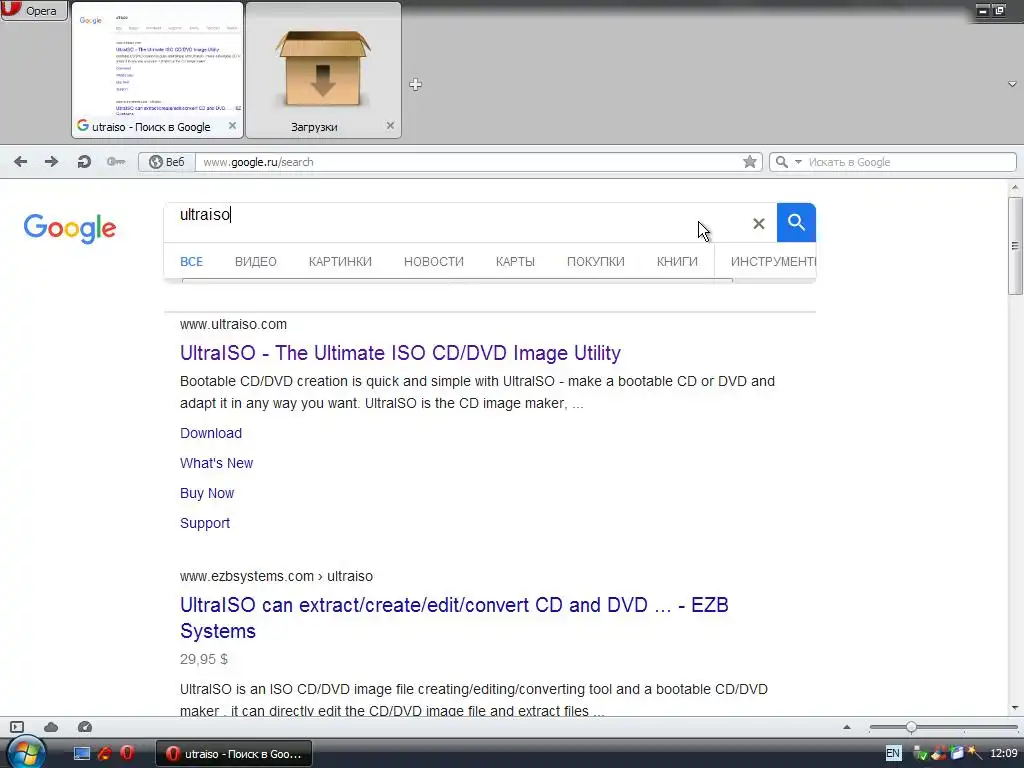This screenshot has height=768, width=1024.
Task: Open the Support sitelink
Action: (x=205, y=524)
